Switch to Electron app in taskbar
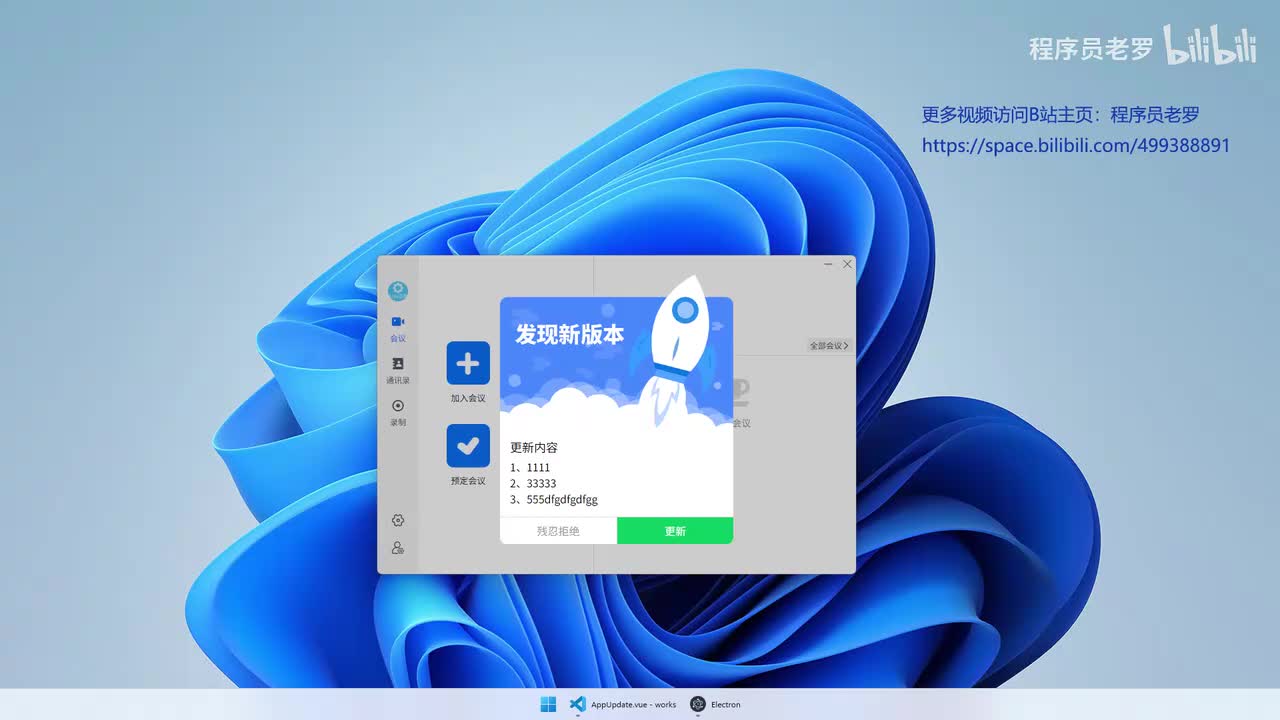 coord(716,704)
